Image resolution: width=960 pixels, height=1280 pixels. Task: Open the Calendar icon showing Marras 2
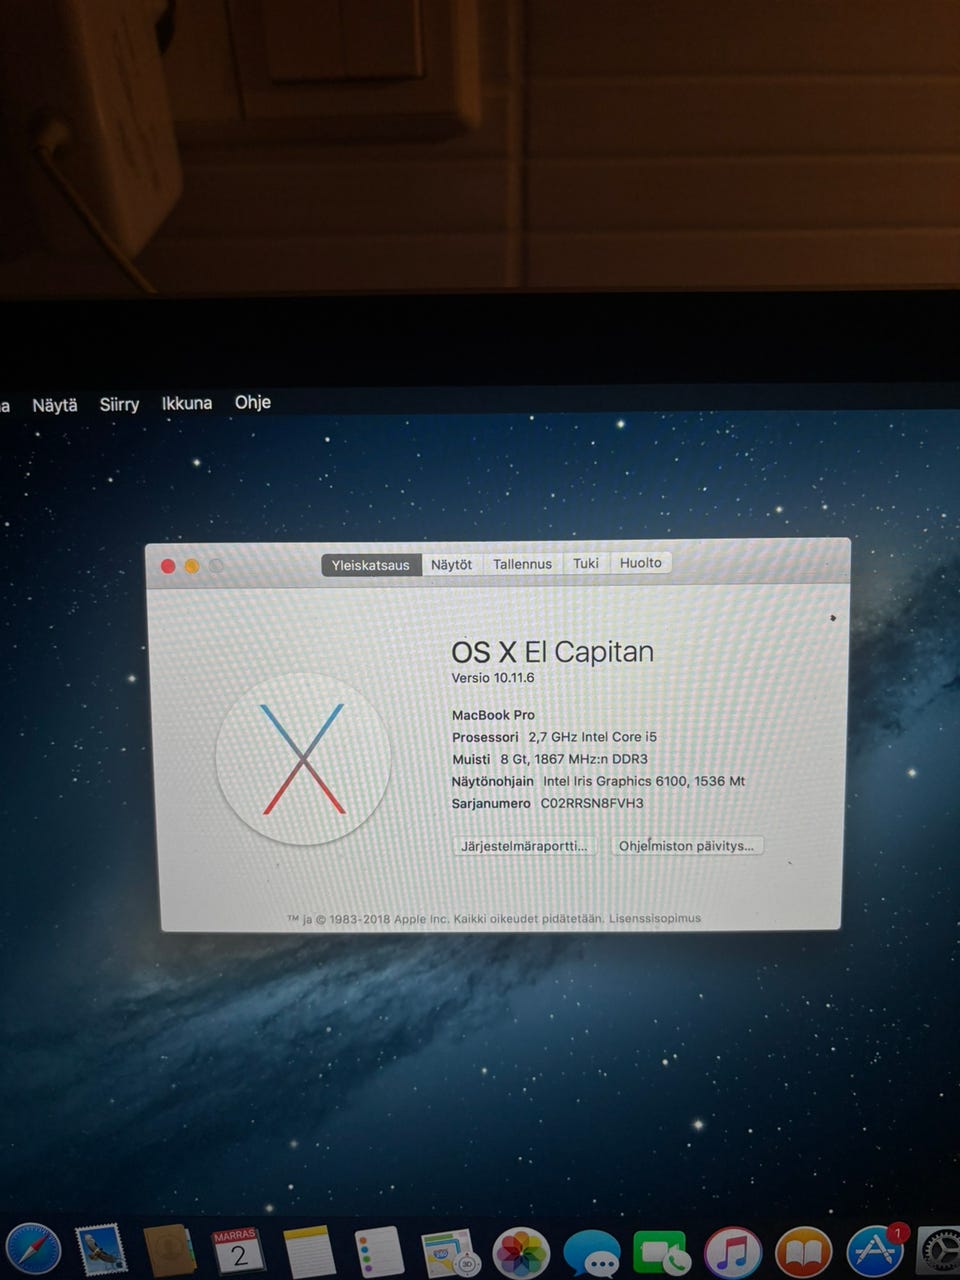click(238, 1252)
